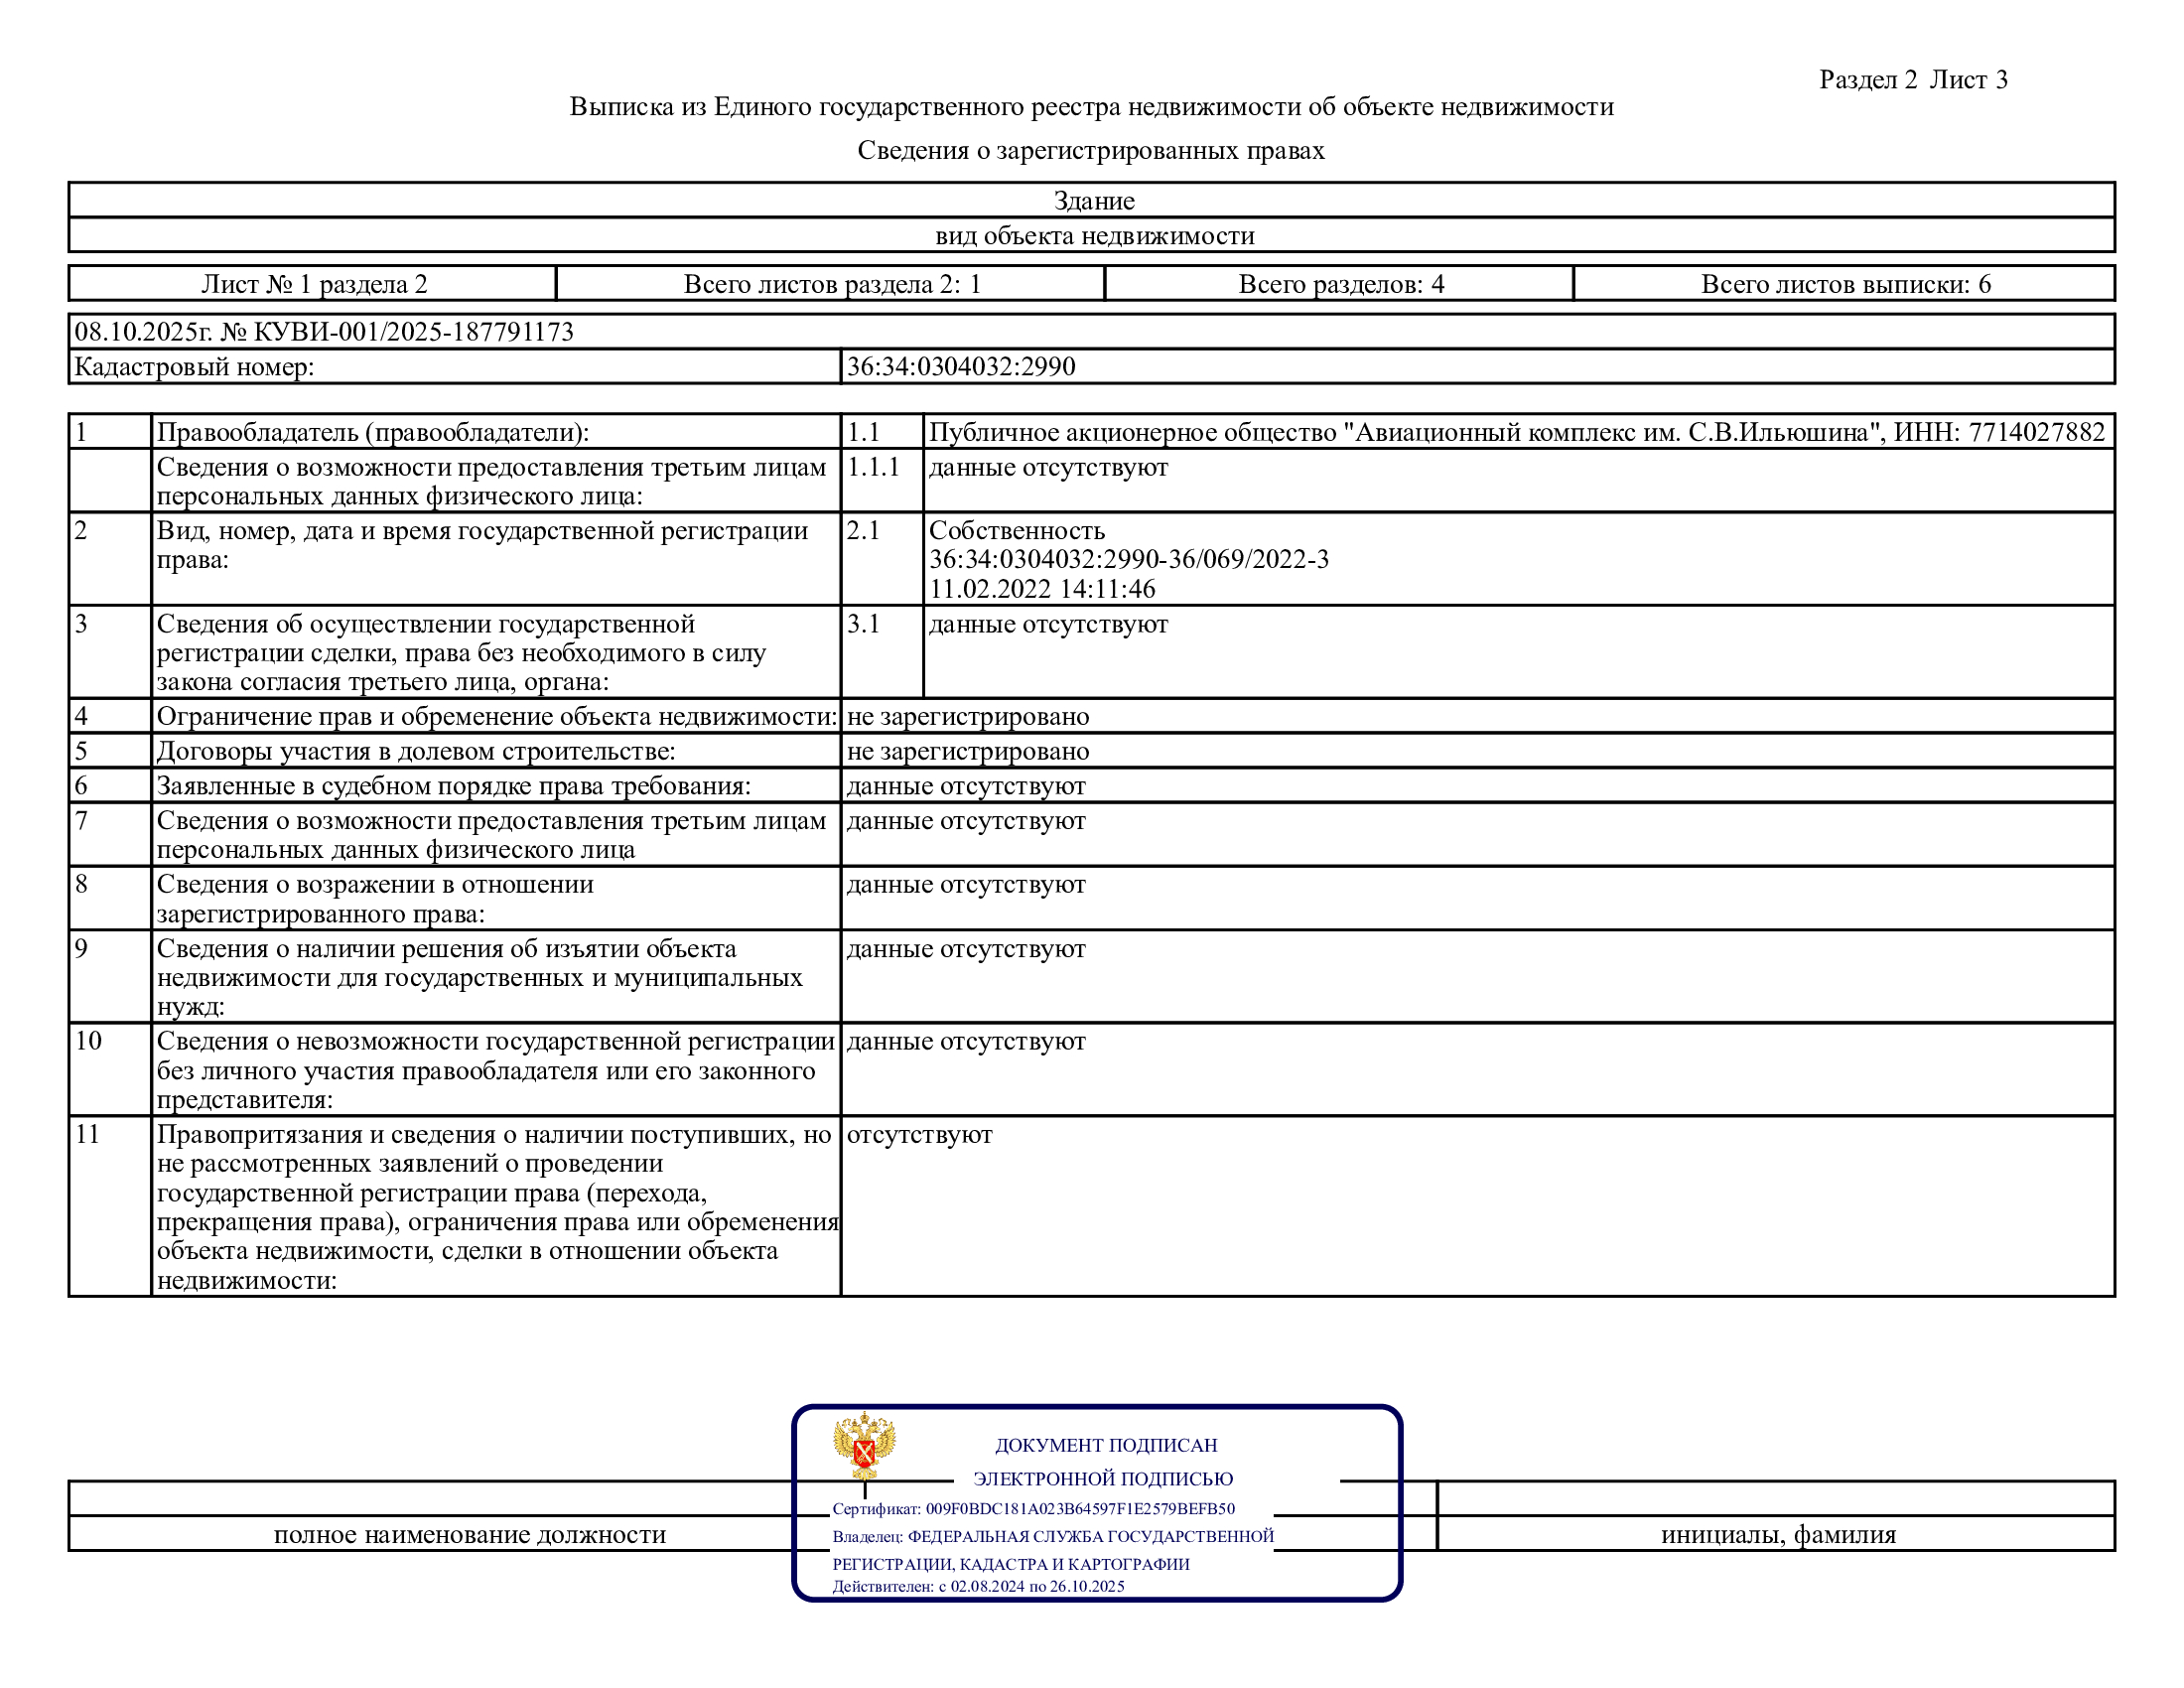Click the registration date 11.02.2022 14:11:46
Screen dimensions: 2184x1688
coord(1041,589)
